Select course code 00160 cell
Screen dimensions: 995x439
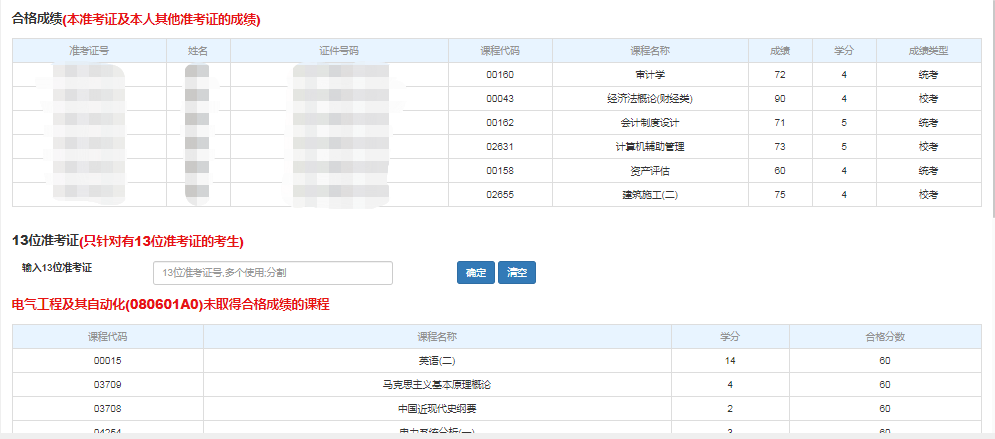(x=499, y=75)
